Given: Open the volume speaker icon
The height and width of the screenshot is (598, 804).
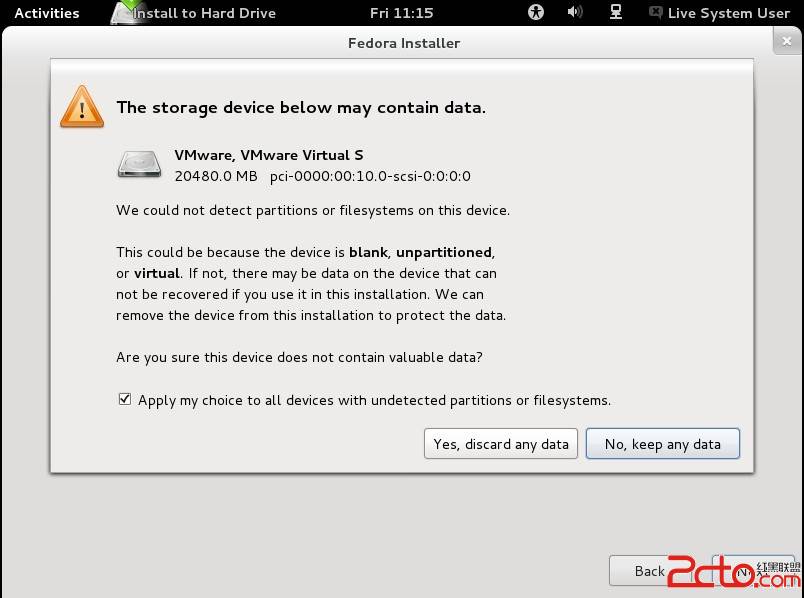Looking at the screenshot, I should pyautogui.click(x=575, y=12).
